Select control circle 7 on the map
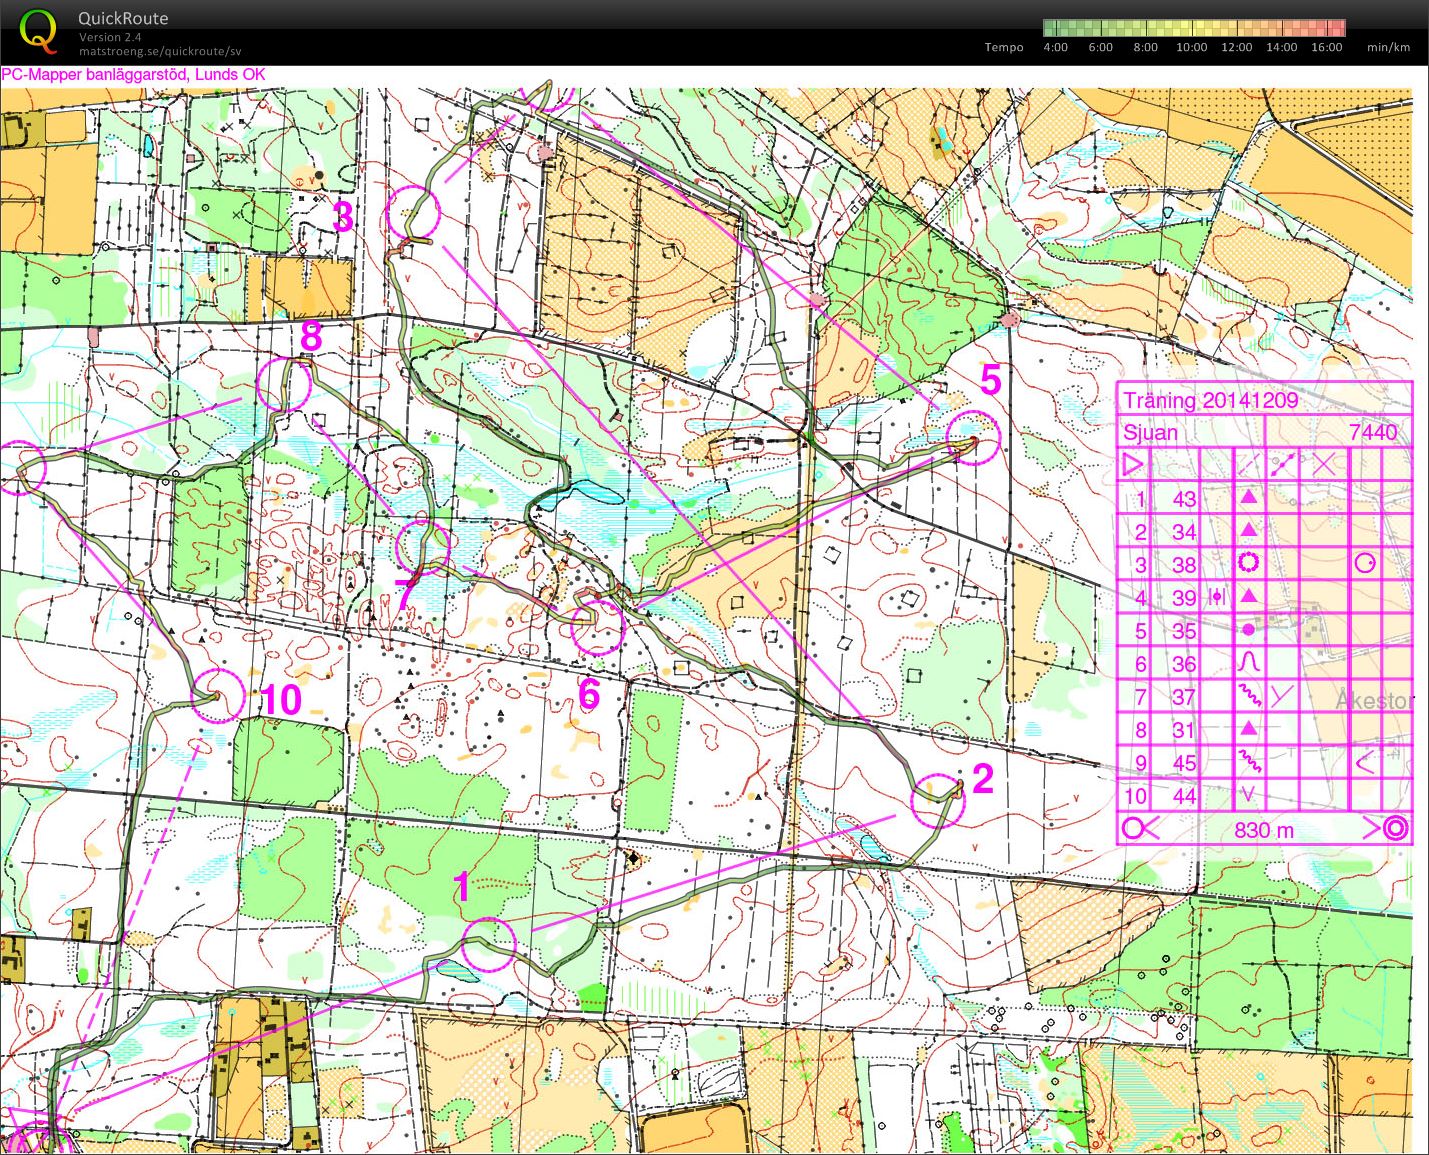 tap(423, 547)
